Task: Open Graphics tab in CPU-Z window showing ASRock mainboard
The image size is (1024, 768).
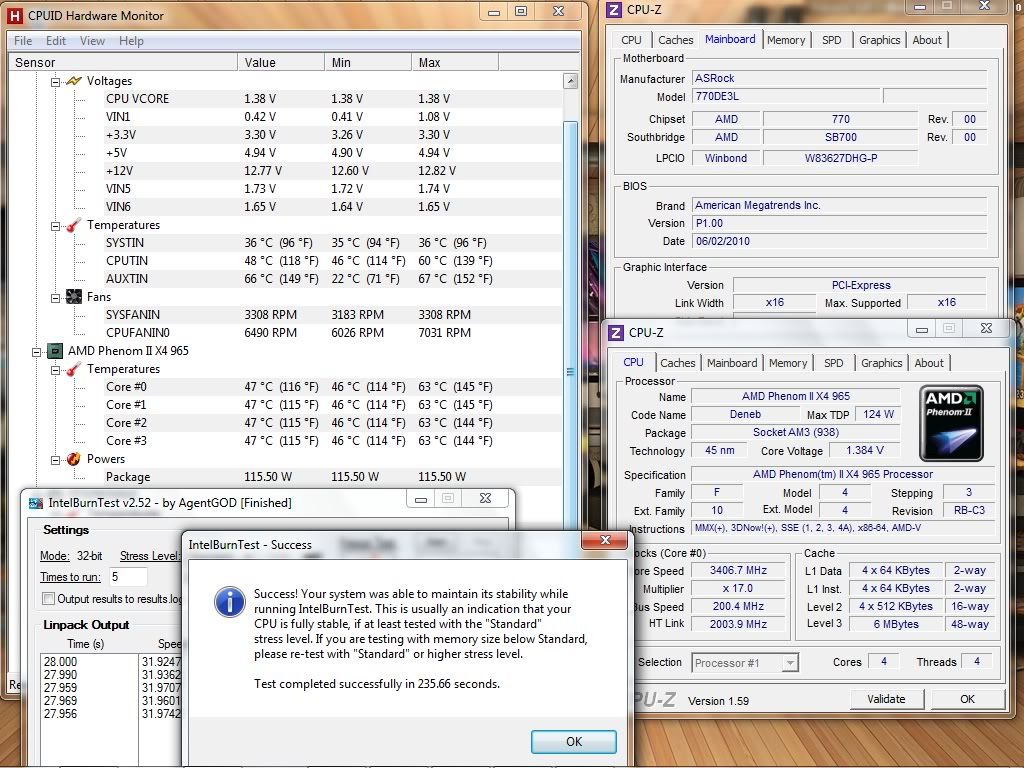Action: click(x=879, y=40)
